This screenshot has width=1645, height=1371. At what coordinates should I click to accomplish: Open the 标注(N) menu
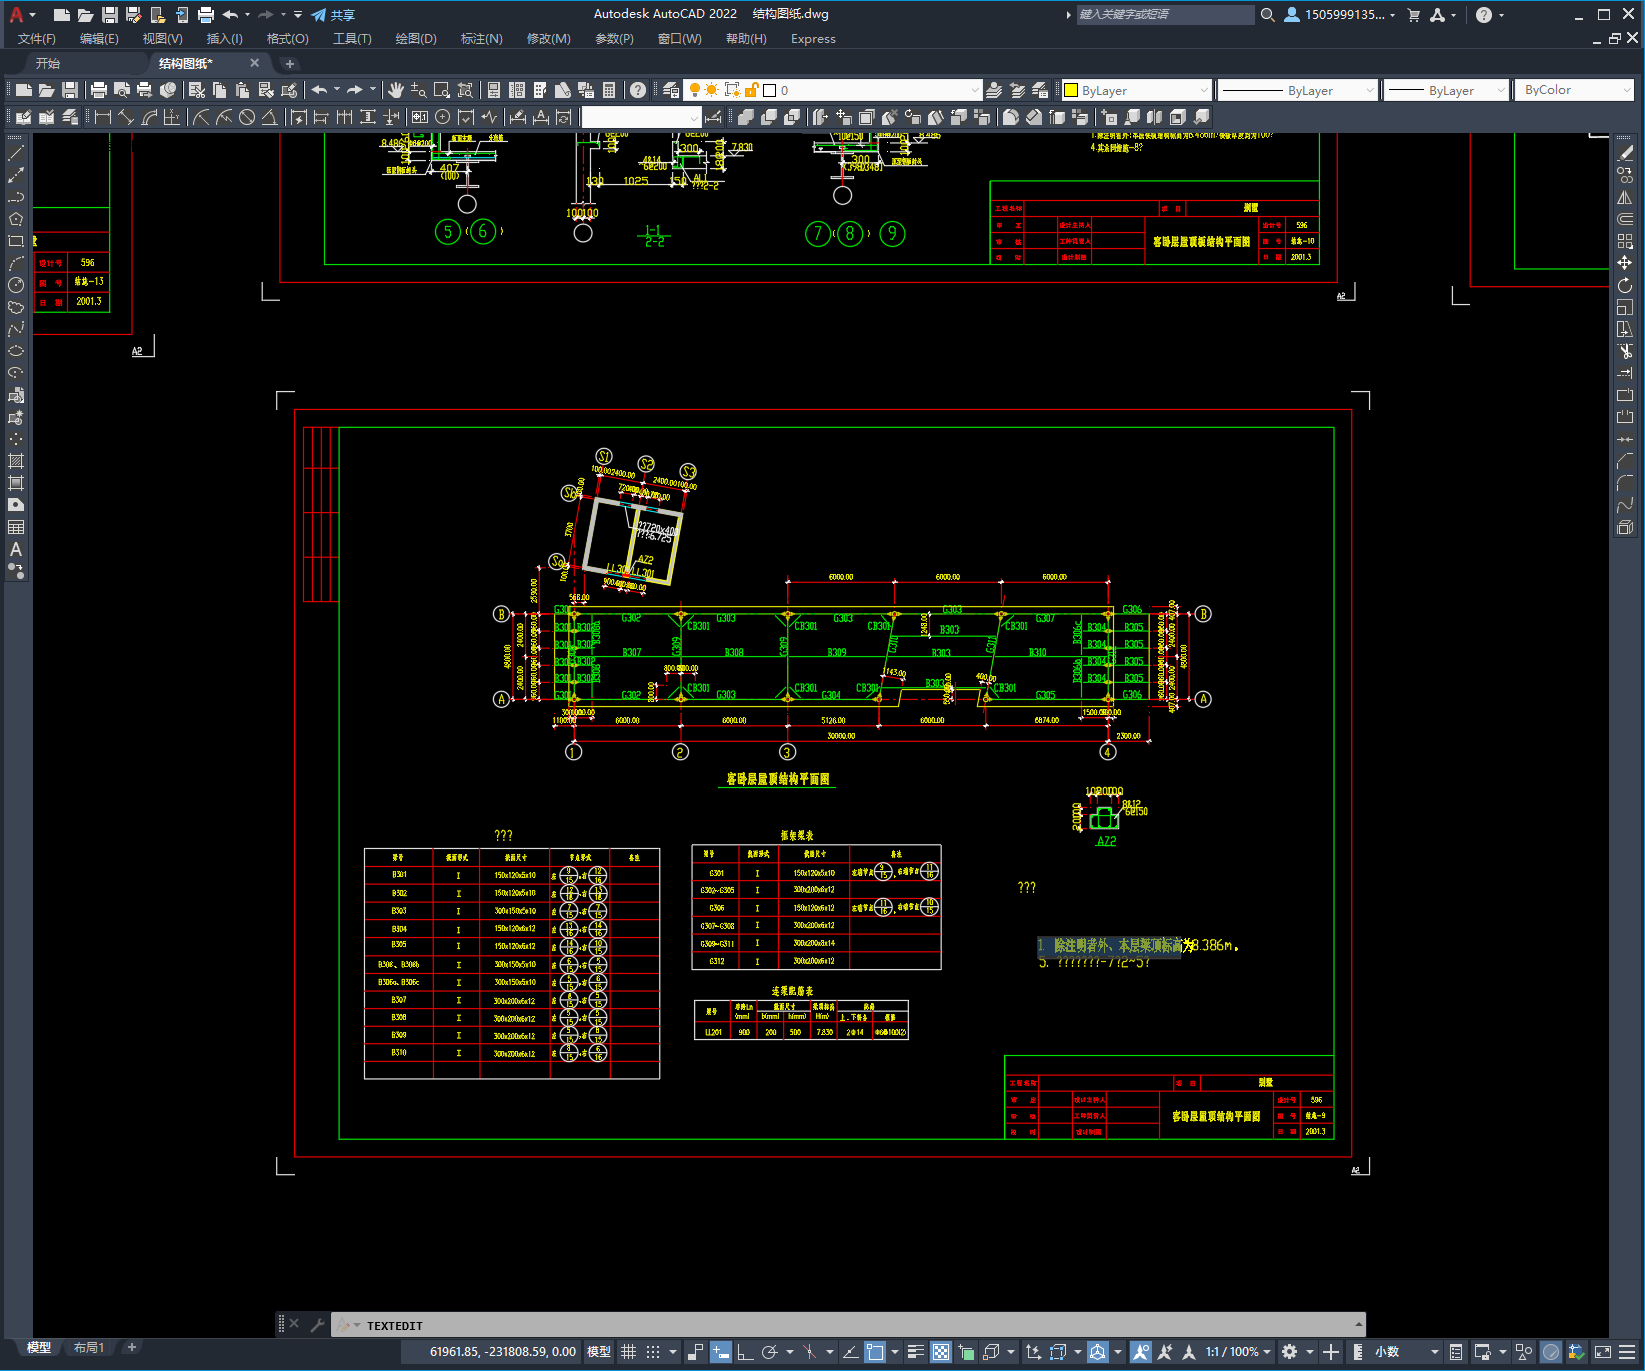pos(481,39)
